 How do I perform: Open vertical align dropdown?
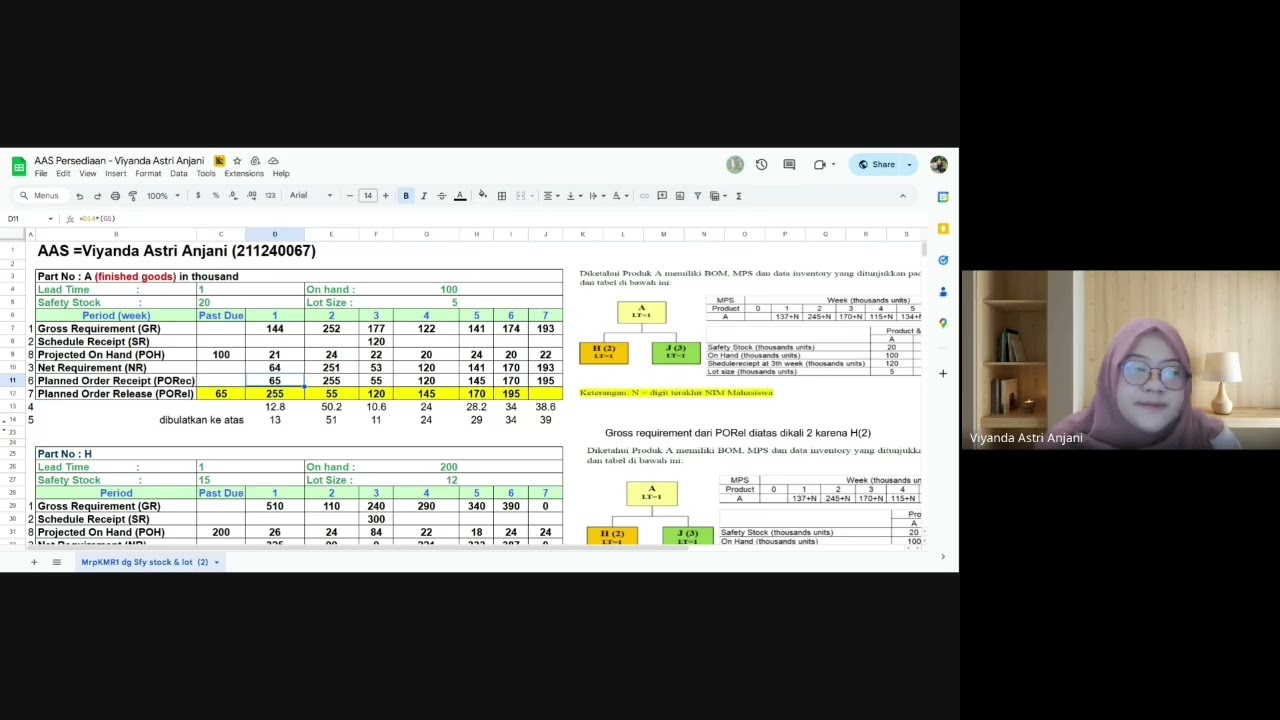click(x=573, y=196)
